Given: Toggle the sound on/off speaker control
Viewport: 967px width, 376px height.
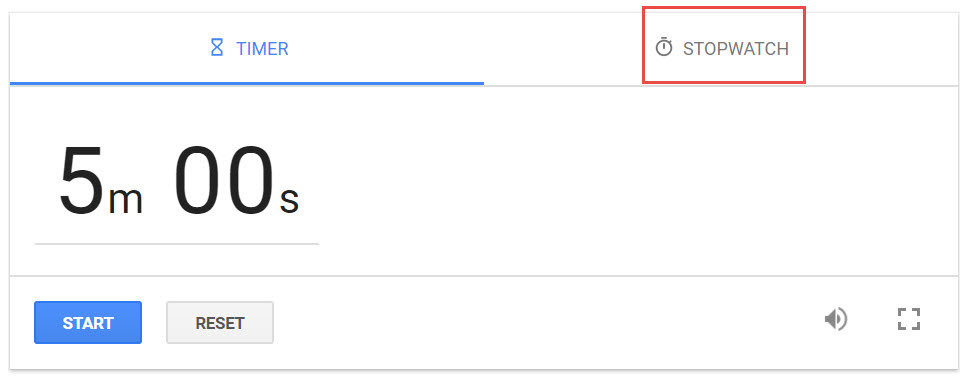Looking at the screenshot, I should 836,319.
